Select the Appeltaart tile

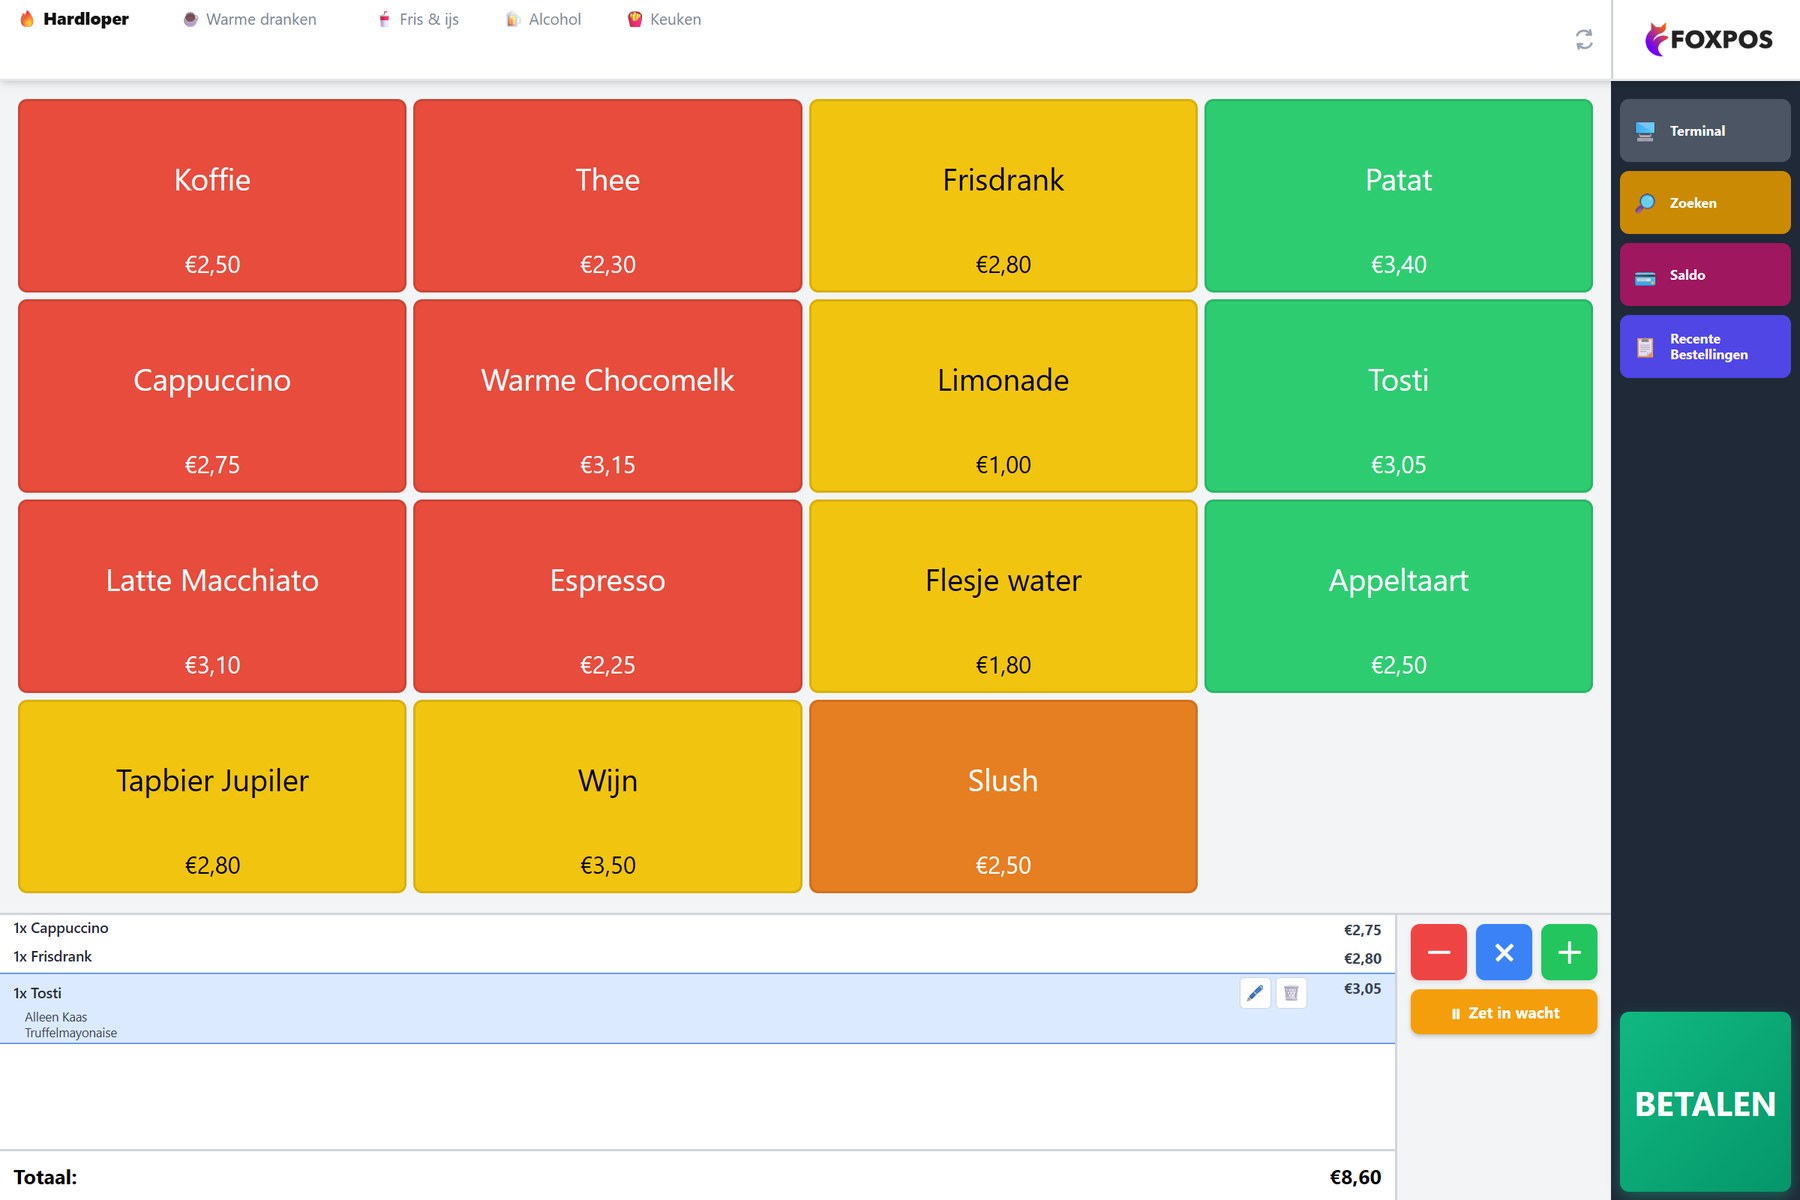pos(1399,596)
